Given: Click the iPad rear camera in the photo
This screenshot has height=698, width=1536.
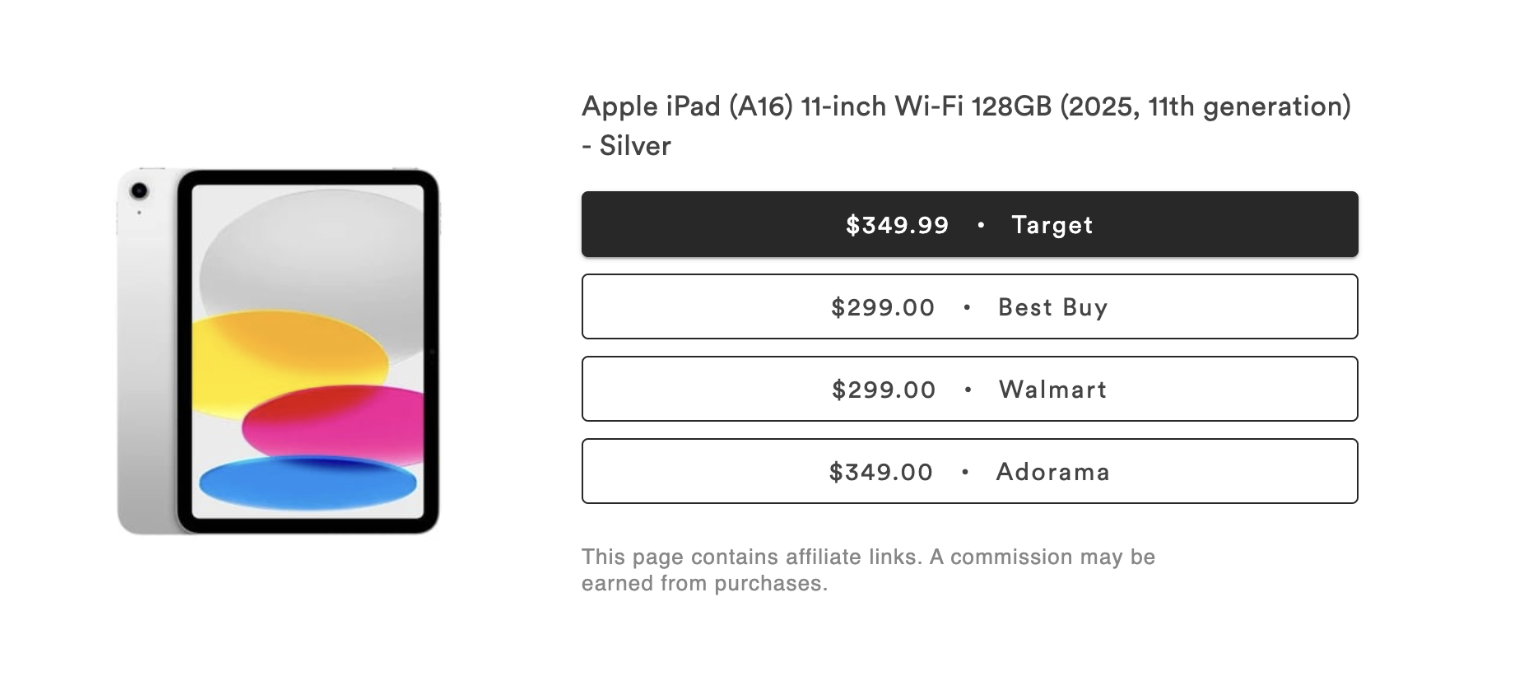Looking at the screenshot, I should pos(140,191).
